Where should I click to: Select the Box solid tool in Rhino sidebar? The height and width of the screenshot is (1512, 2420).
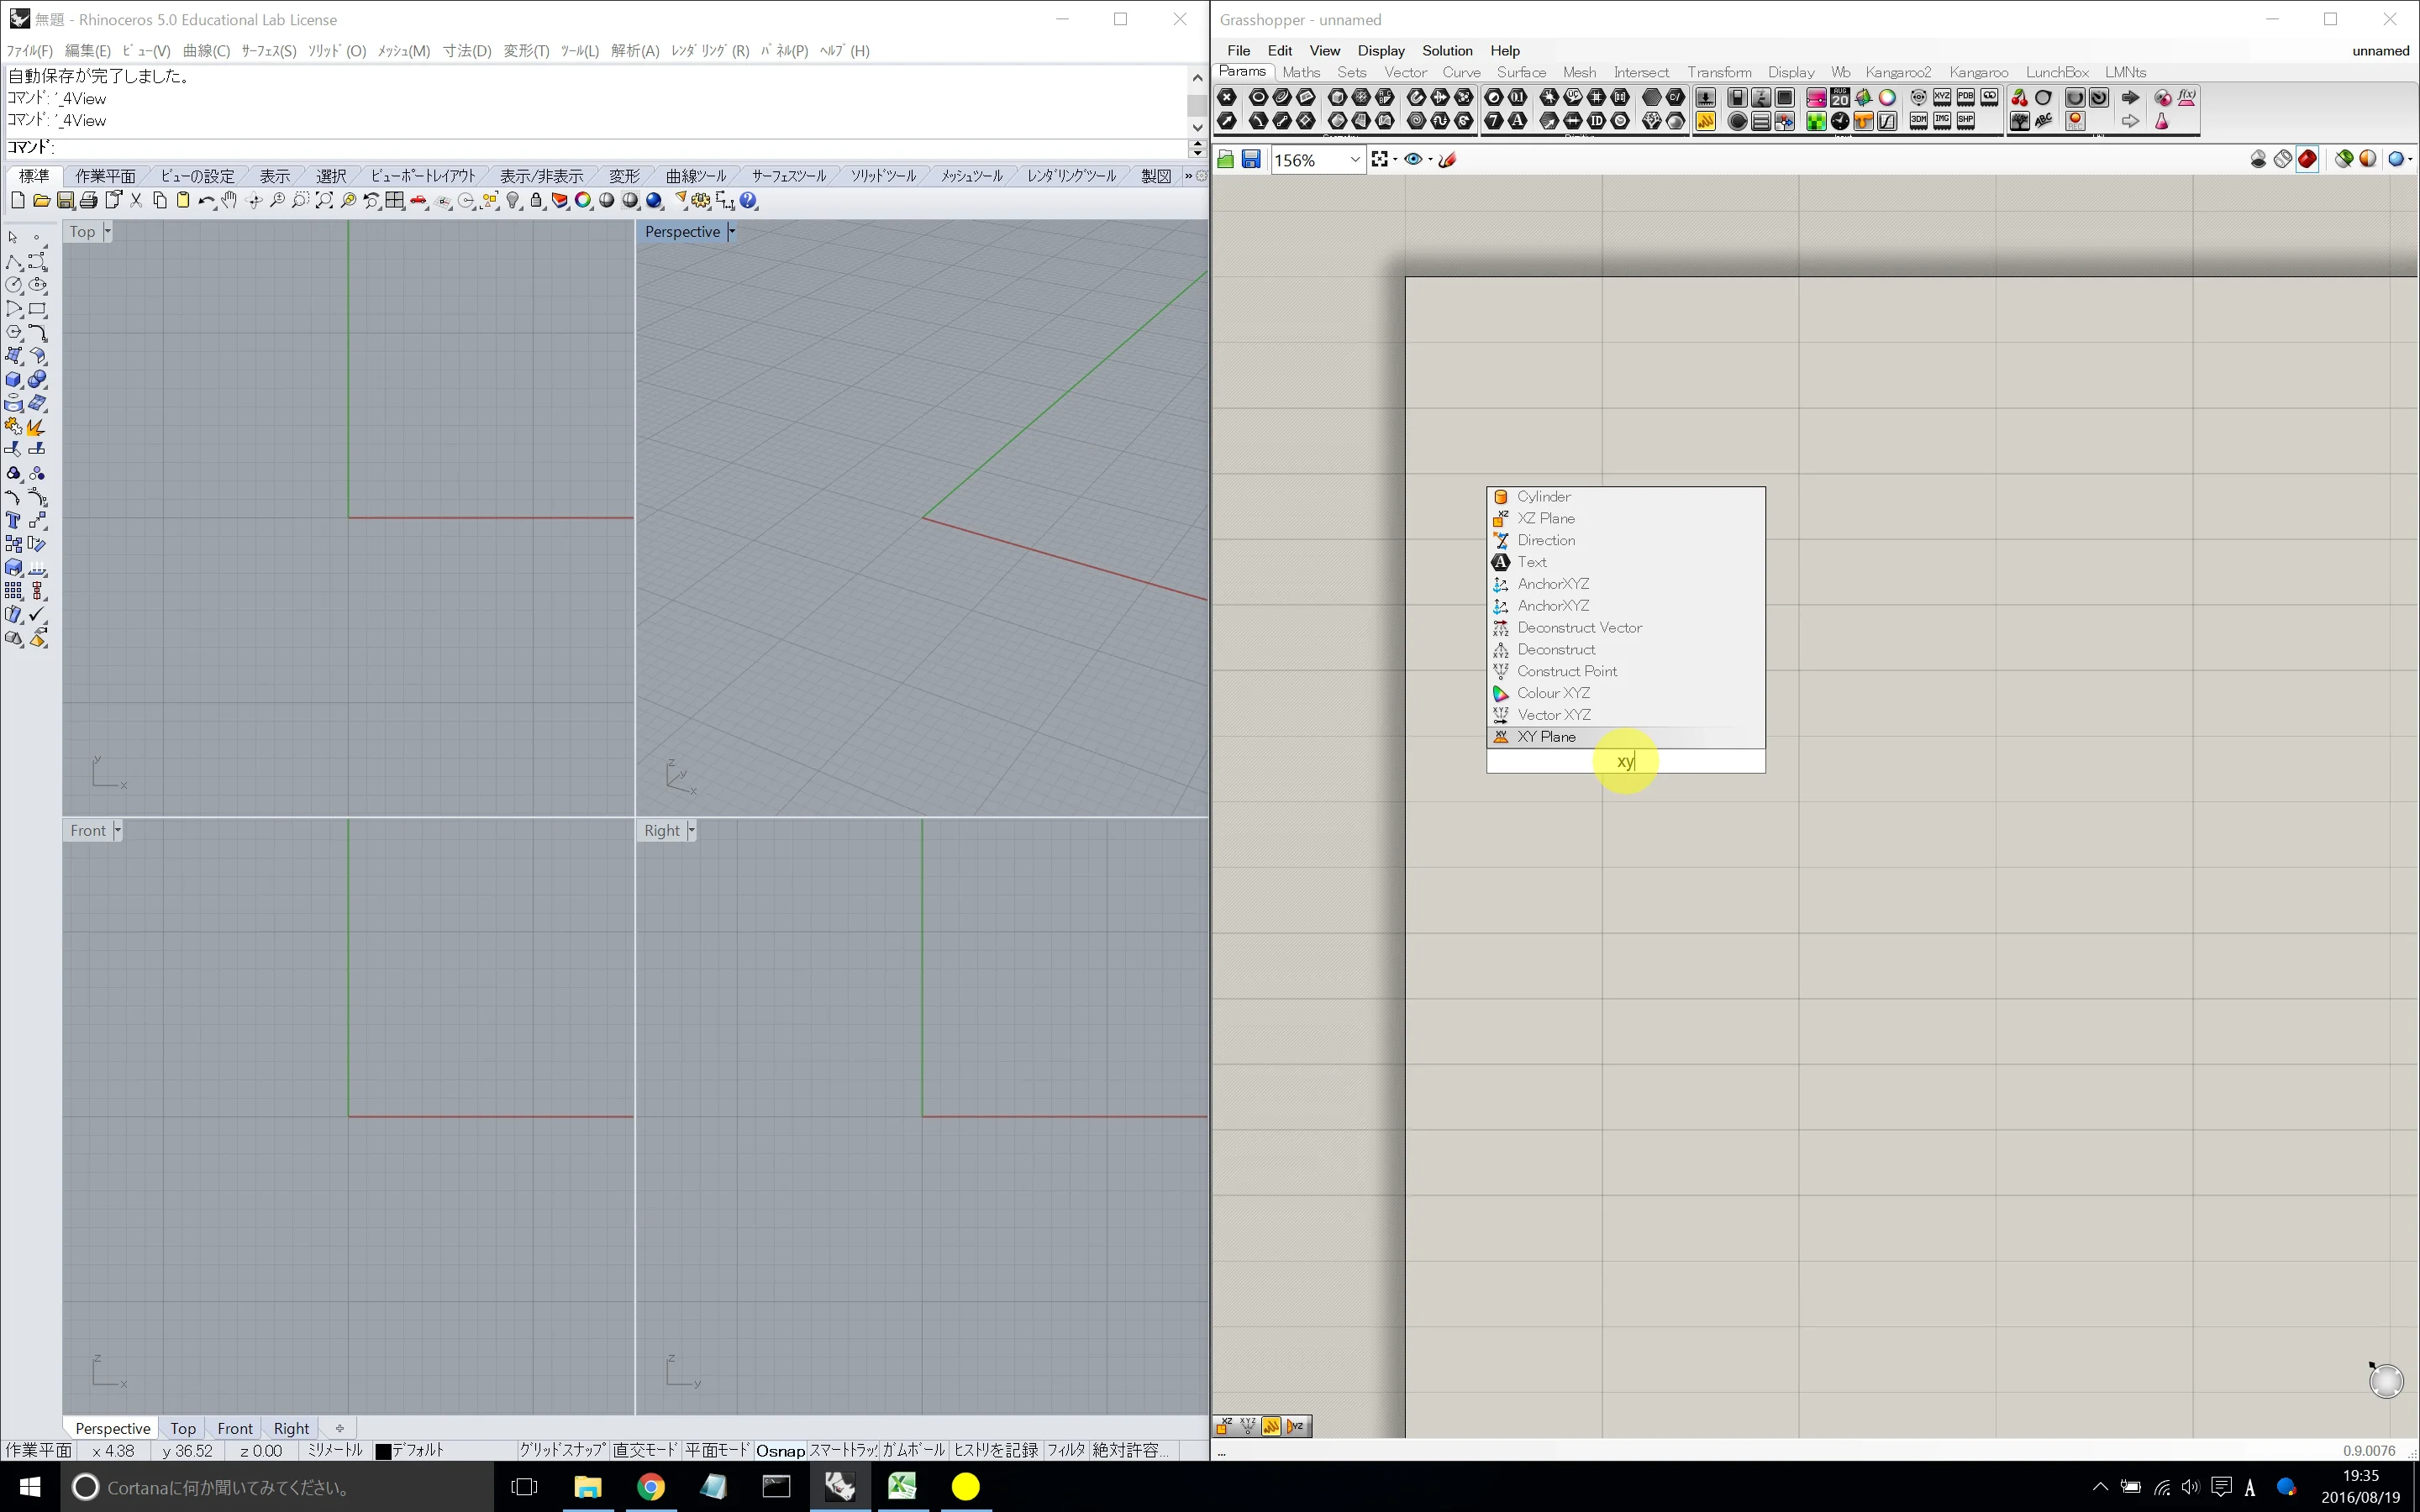coord(14,380)
